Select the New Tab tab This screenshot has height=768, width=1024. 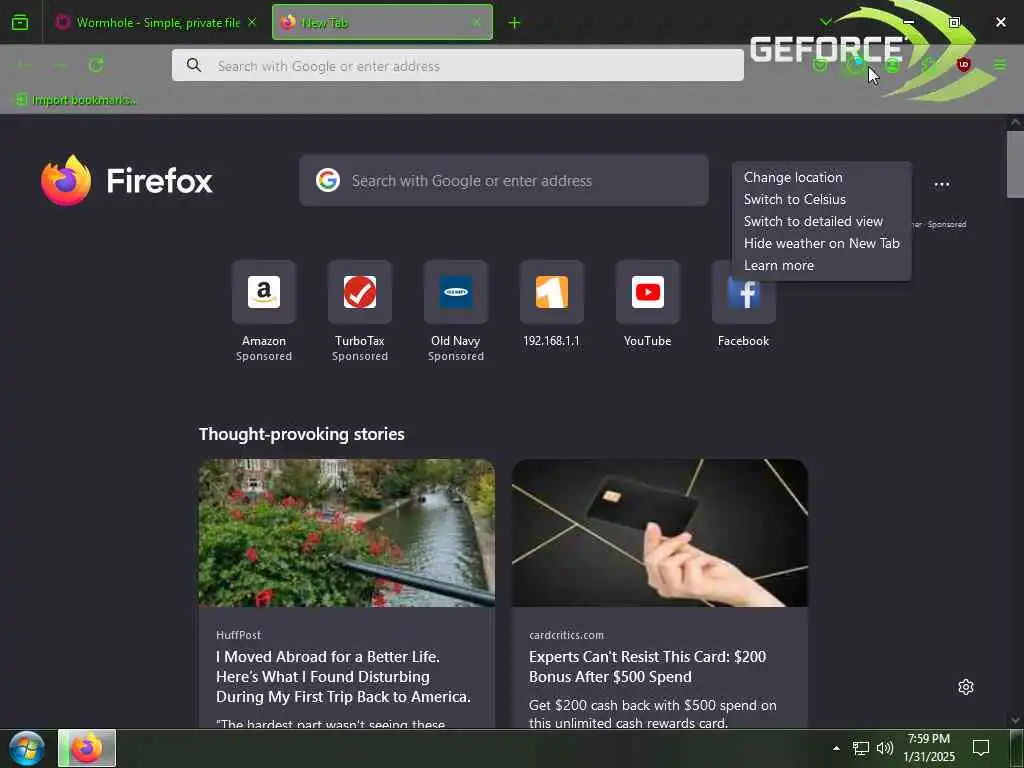pyautogui.click(x=382, y=22)
